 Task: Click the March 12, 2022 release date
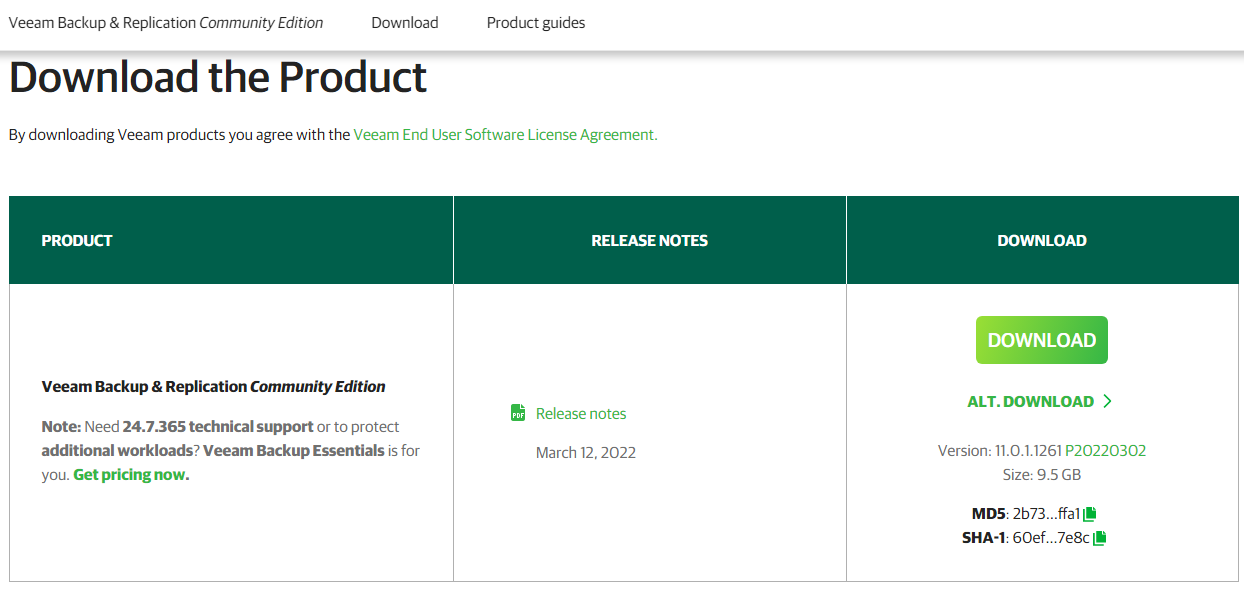[586, 452]
